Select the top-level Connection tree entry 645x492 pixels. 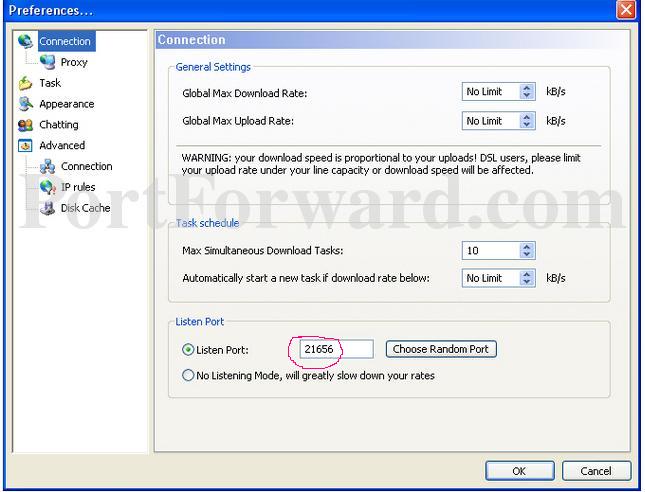coord(65,41)
